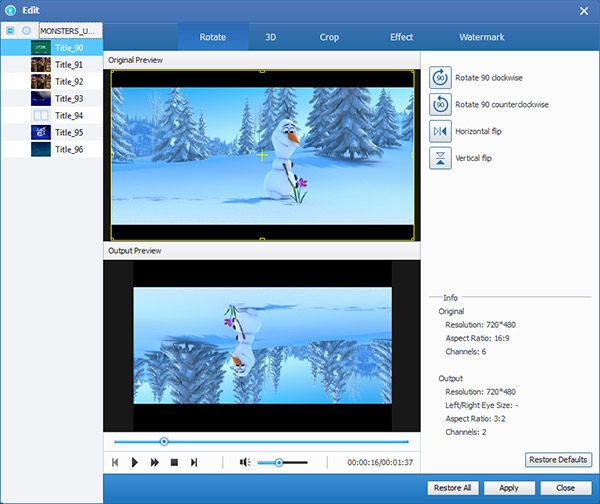Viewport: 600px width, 504px height.
Task: Select Title_94 in the title list
Action: 52,115
